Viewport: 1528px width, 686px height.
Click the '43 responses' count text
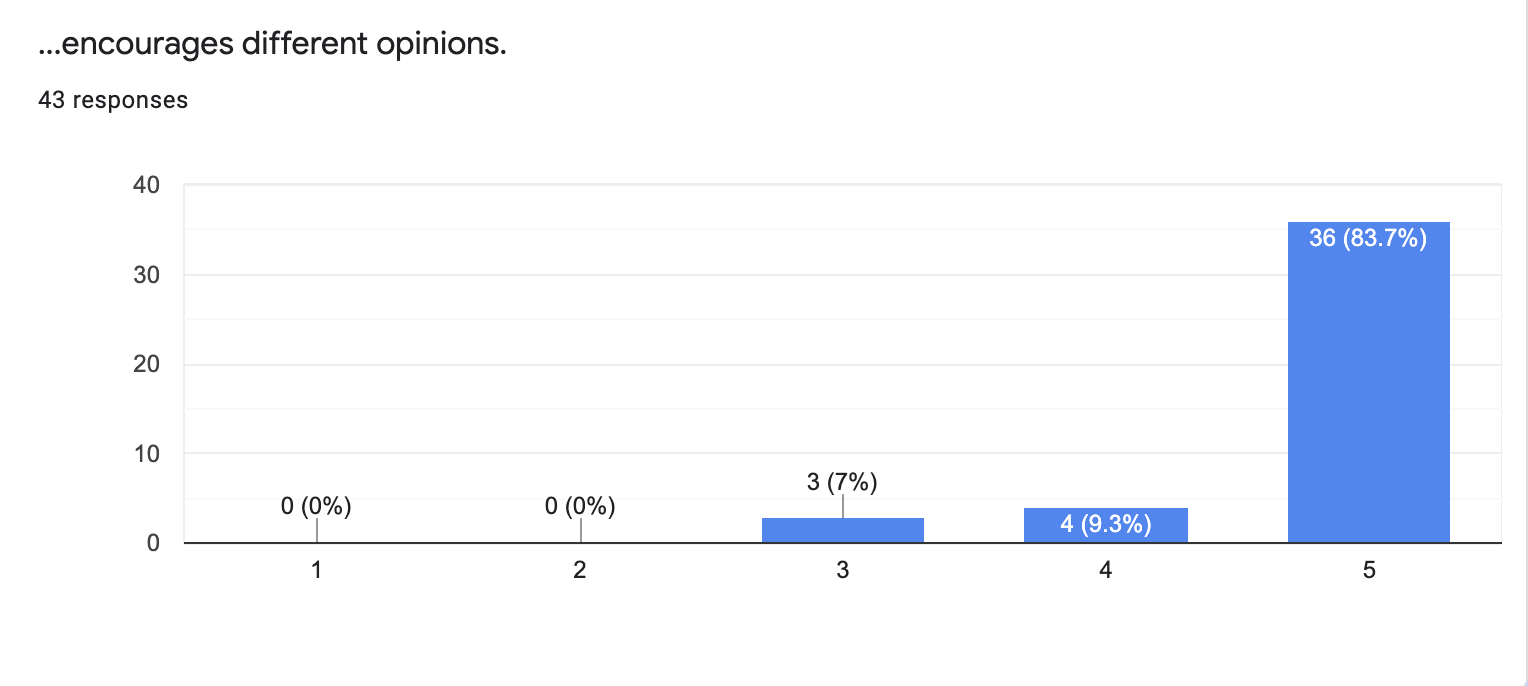(x=113, y=100)
